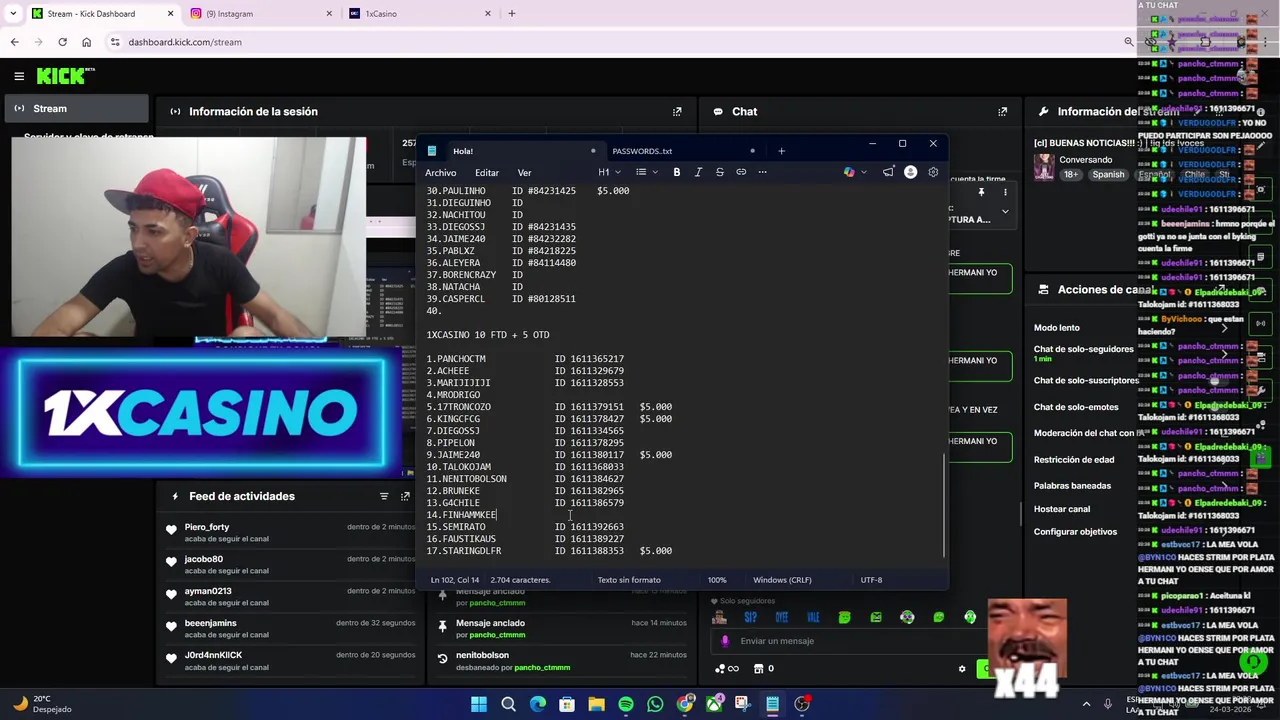
Task: Open the list style dropdown in Notepad
Action: 646,172
